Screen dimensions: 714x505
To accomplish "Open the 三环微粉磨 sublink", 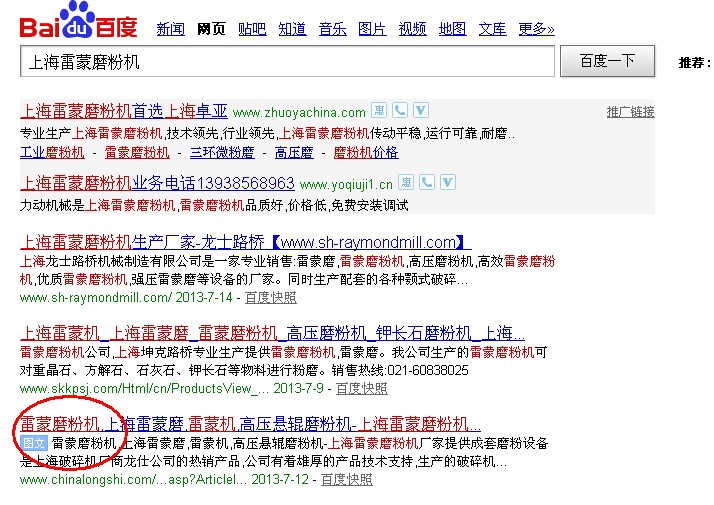I will coord(222,152).
